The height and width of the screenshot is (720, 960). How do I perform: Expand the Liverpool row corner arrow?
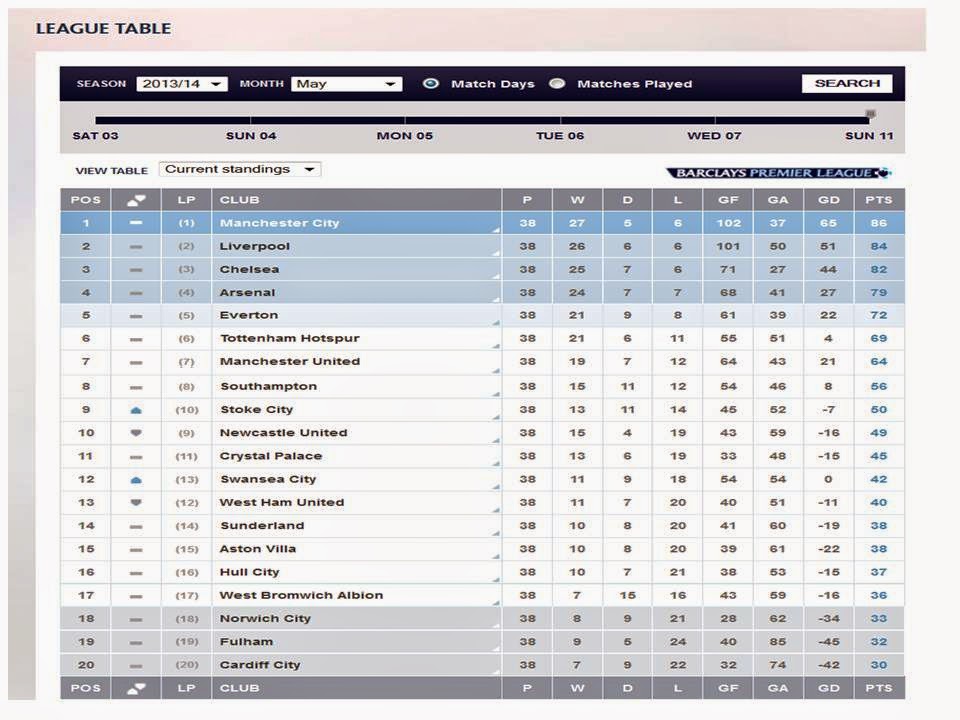click(496, 253)
